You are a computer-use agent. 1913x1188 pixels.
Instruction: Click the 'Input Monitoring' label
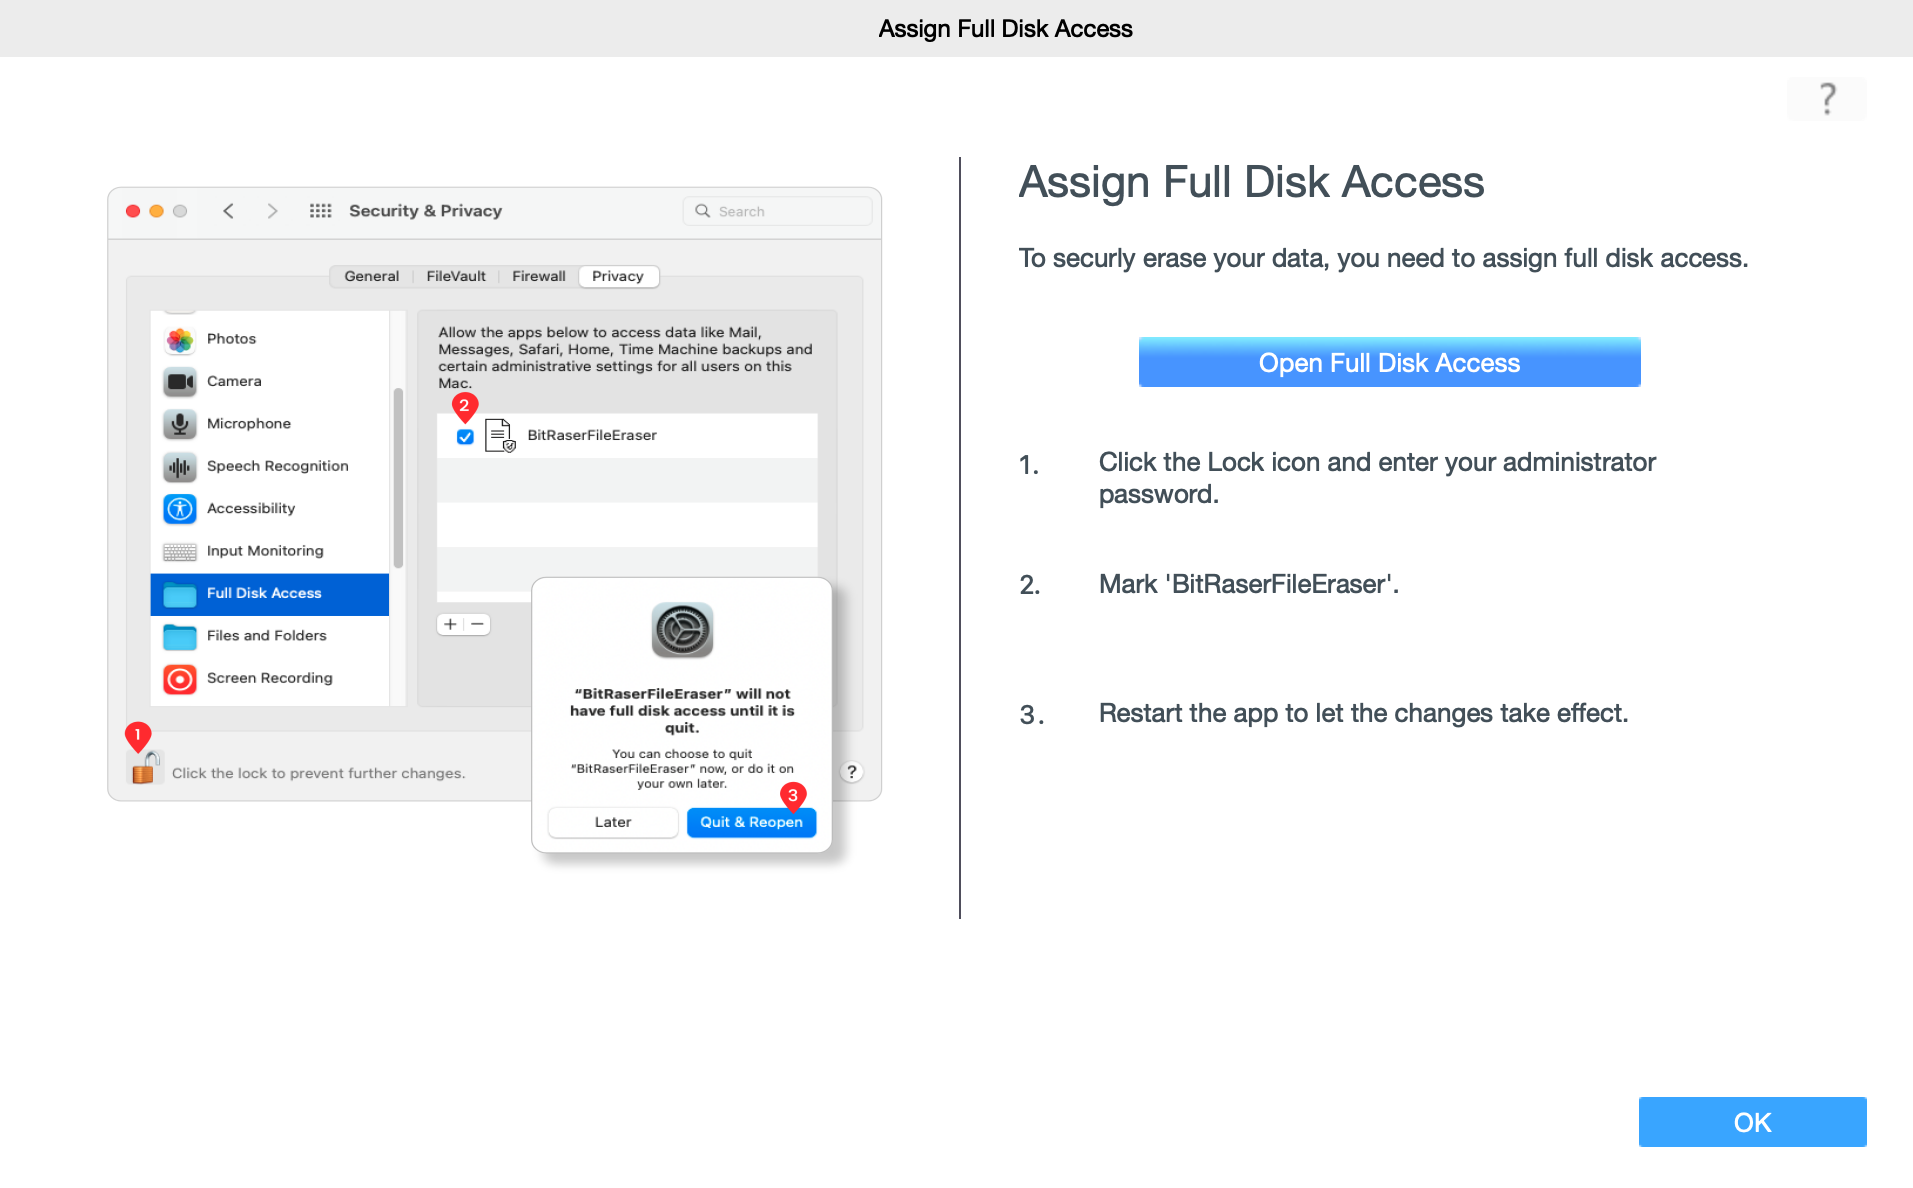tap(265, 551)
